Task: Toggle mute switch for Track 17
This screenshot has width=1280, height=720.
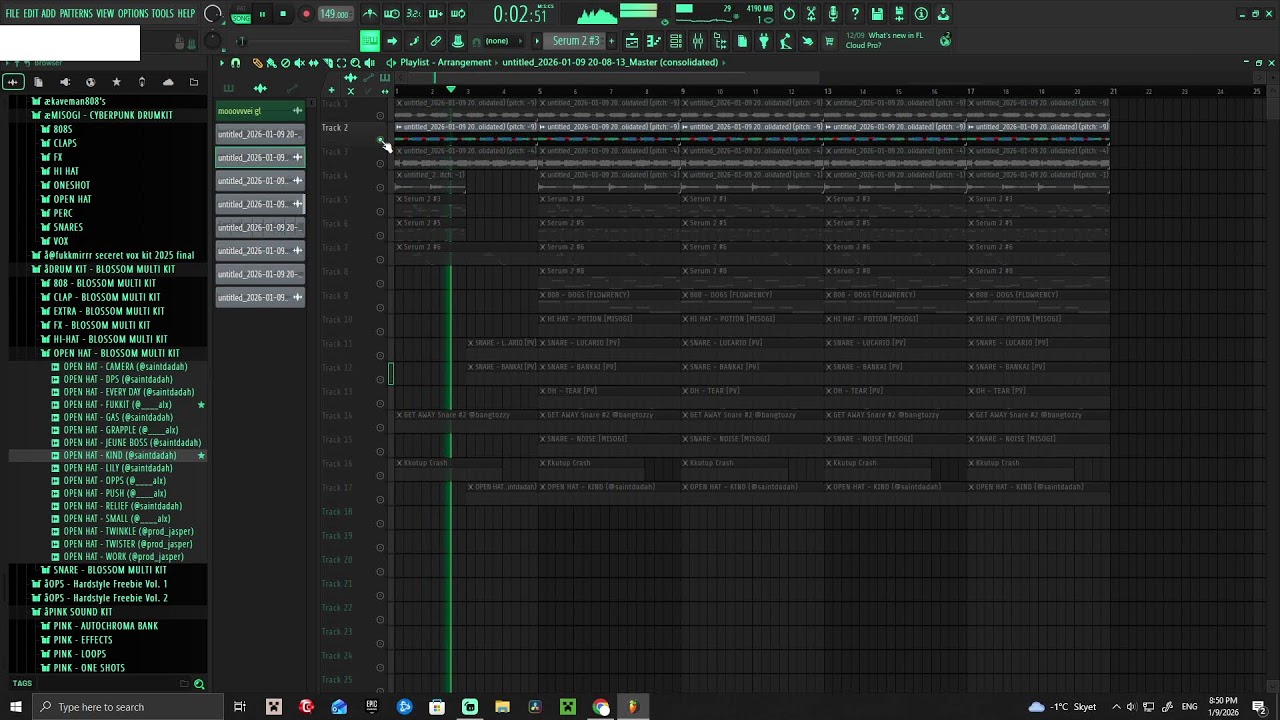Action: [380, 499]
